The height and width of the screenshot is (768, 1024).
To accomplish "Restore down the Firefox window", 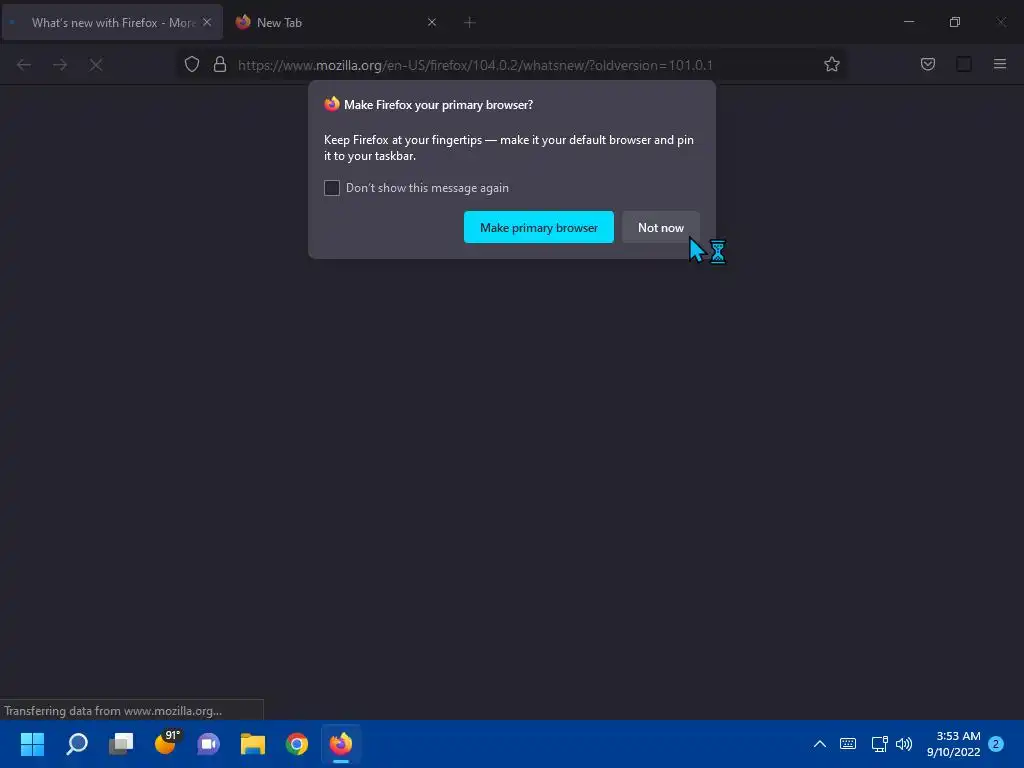I will click(x=955, y=22).
